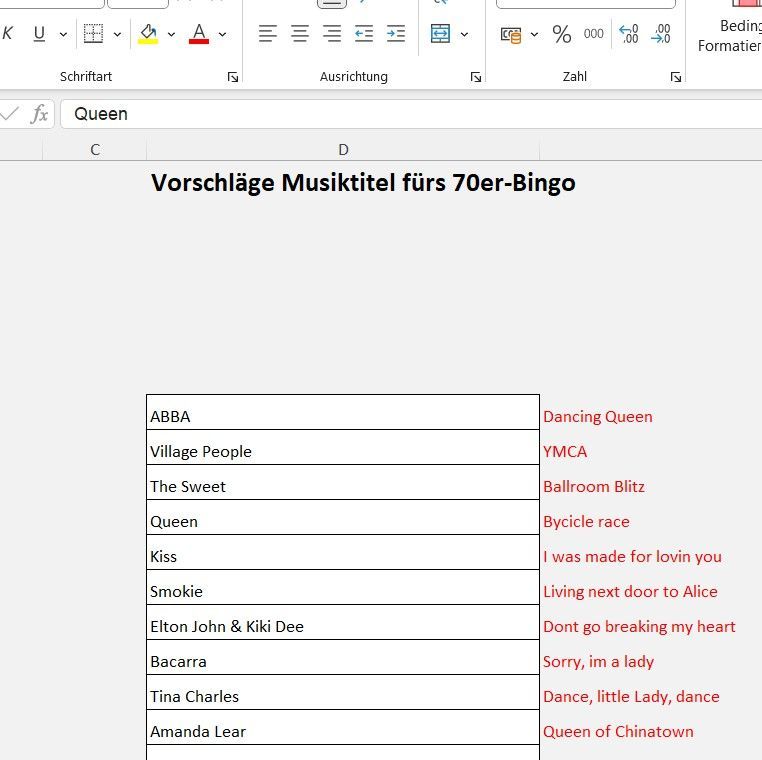The height and width of the screenshot is (760, 762).
Task: Decrease the cell indent
Action: click(364, 34)
